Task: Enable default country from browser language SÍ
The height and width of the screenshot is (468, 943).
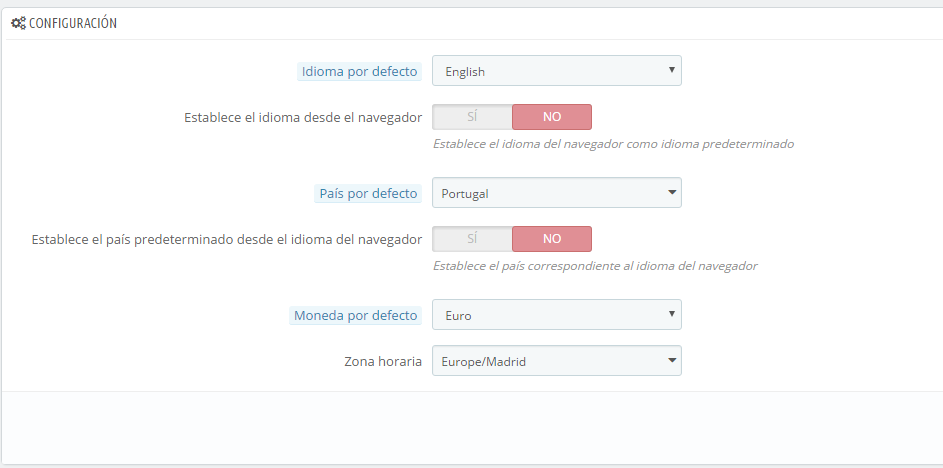Action: pyautogui.click(x=472, y=239)
